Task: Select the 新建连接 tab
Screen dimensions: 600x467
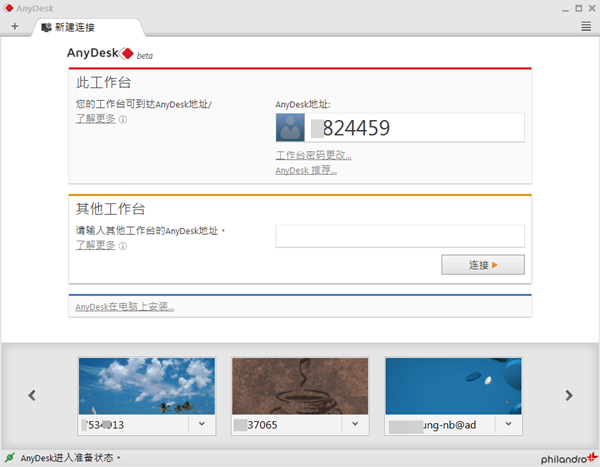Action: point(88,27)
